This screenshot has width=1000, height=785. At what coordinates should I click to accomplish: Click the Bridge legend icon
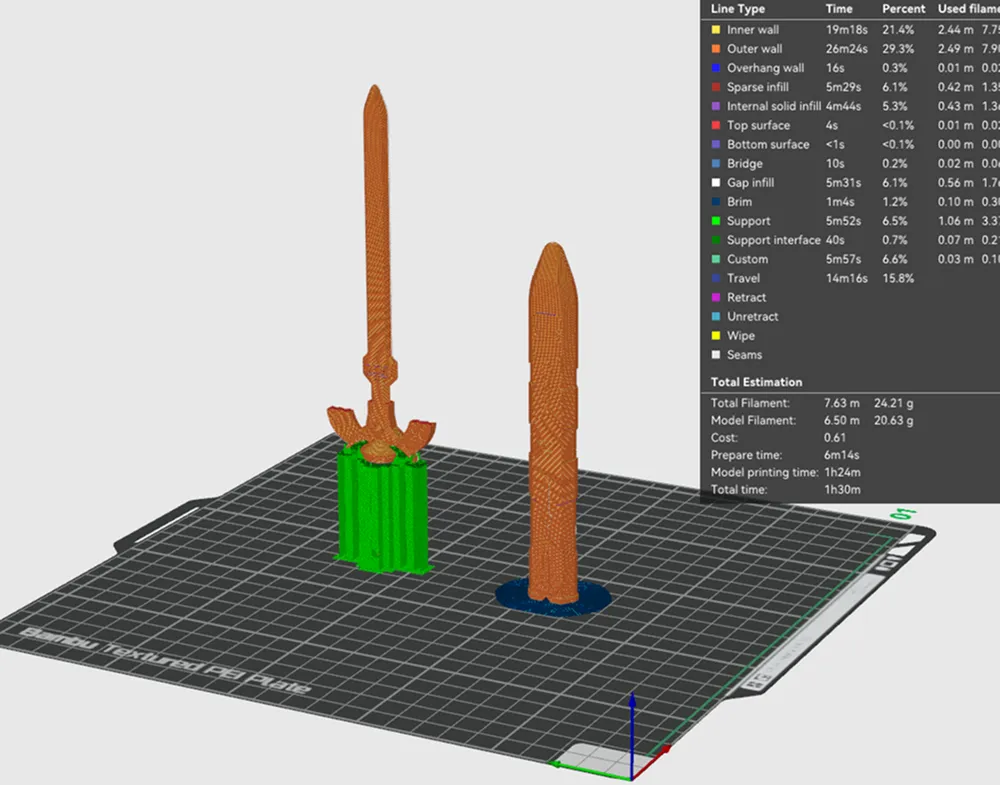[x=714, y=163]
